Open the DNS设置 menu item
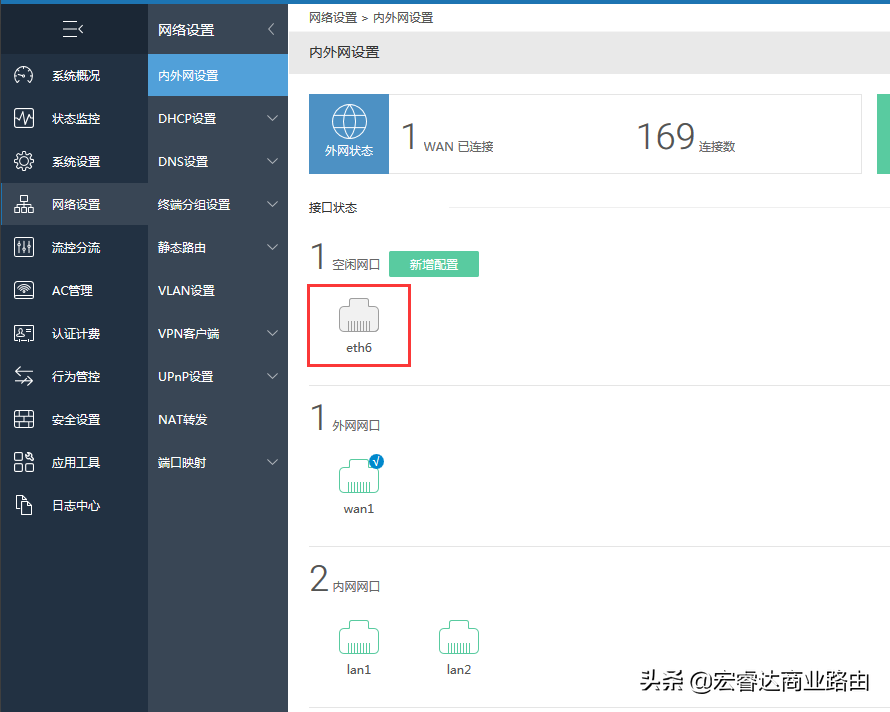This screenshot has width=890, height=712. [x=218, y=161]
